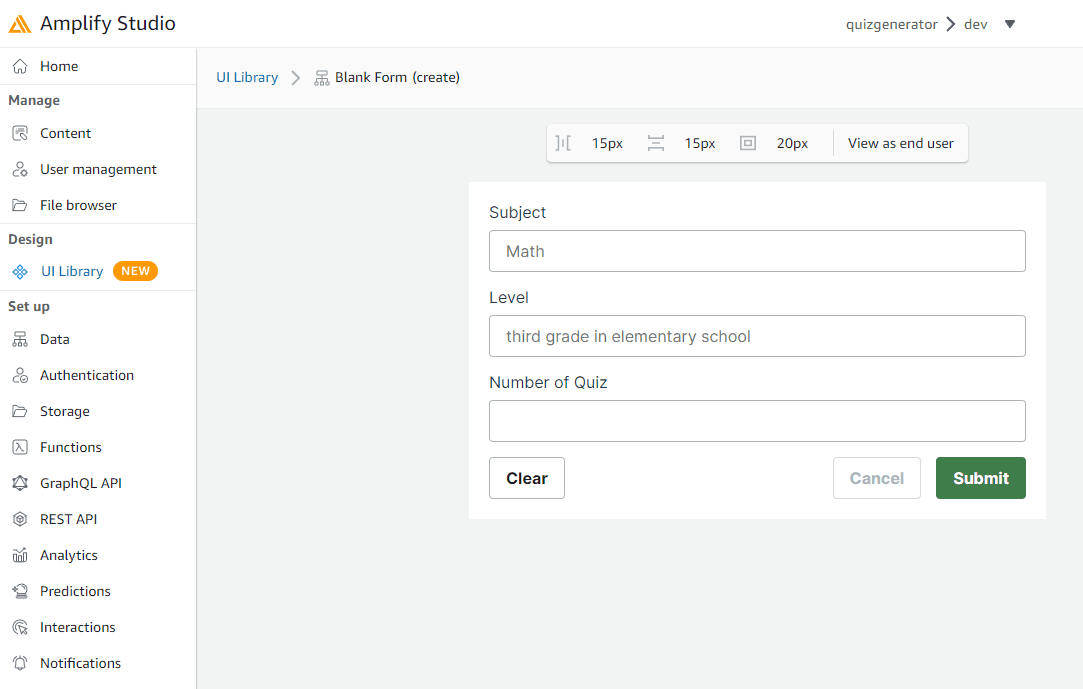This screenshot has height=689, width=1083.
Task: Click the form padding icon
Action: coord(748,143)
